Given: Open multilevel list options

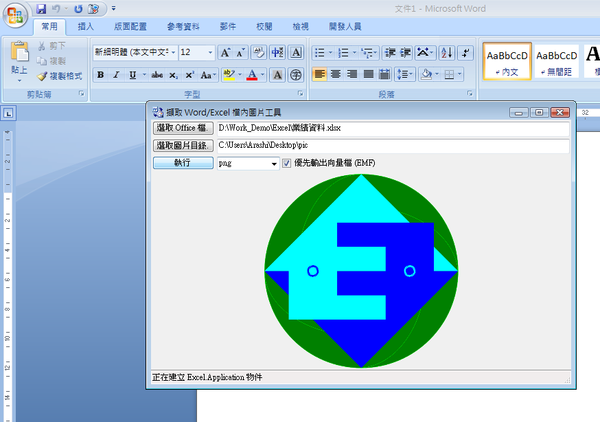Looking at the screenshot, I should 369,53.
